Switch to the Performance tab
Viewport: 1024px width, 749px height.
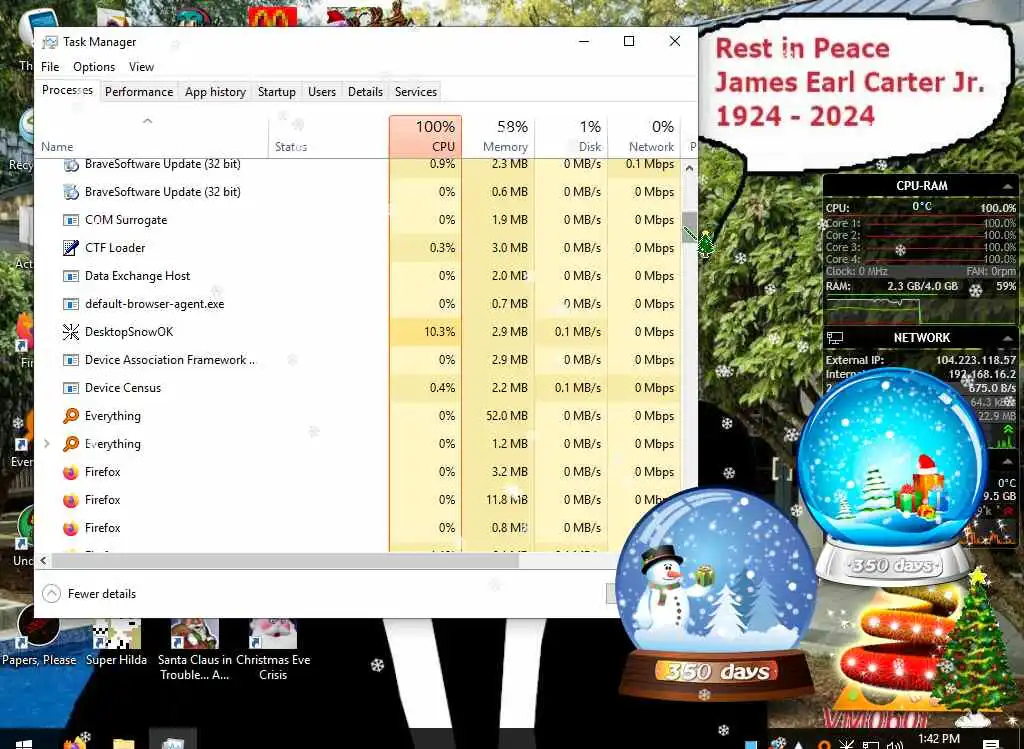pyautogui.click(x=139, y=92)
